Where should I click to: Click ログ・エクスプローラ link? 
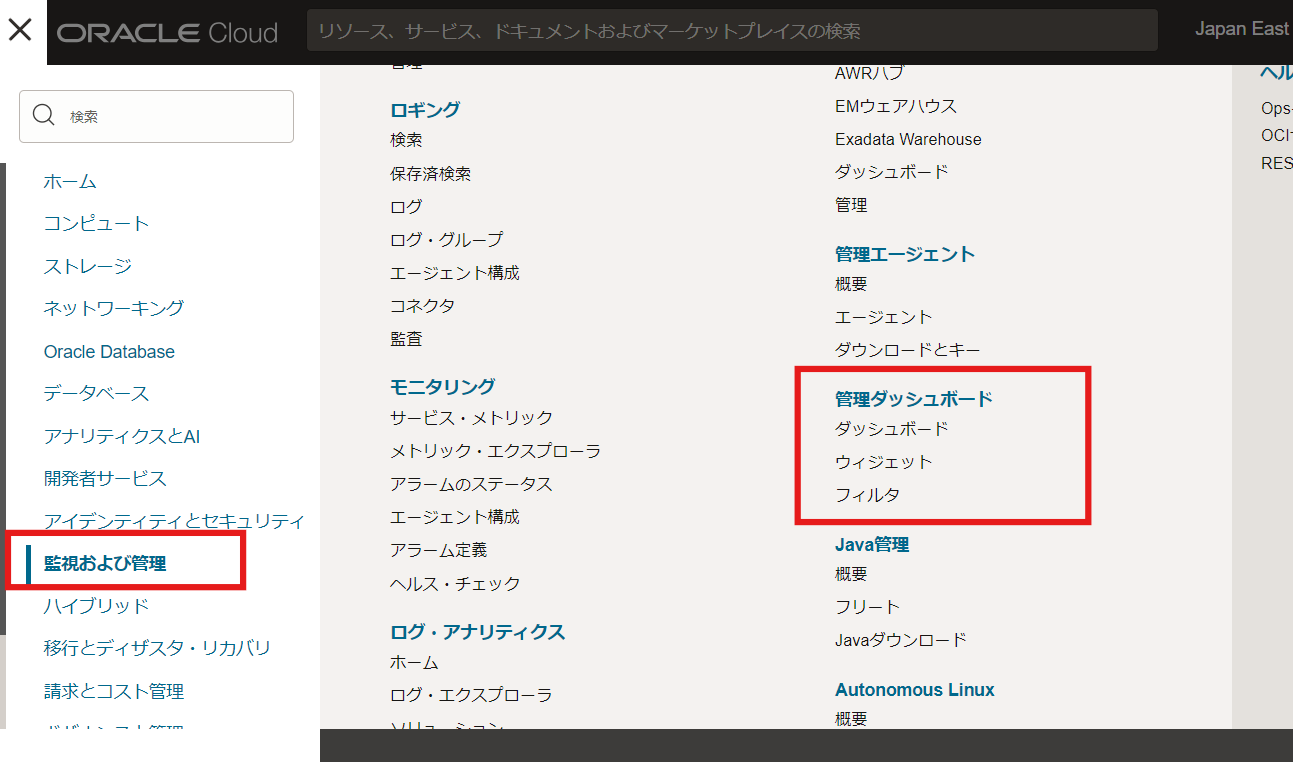(471, 695)
